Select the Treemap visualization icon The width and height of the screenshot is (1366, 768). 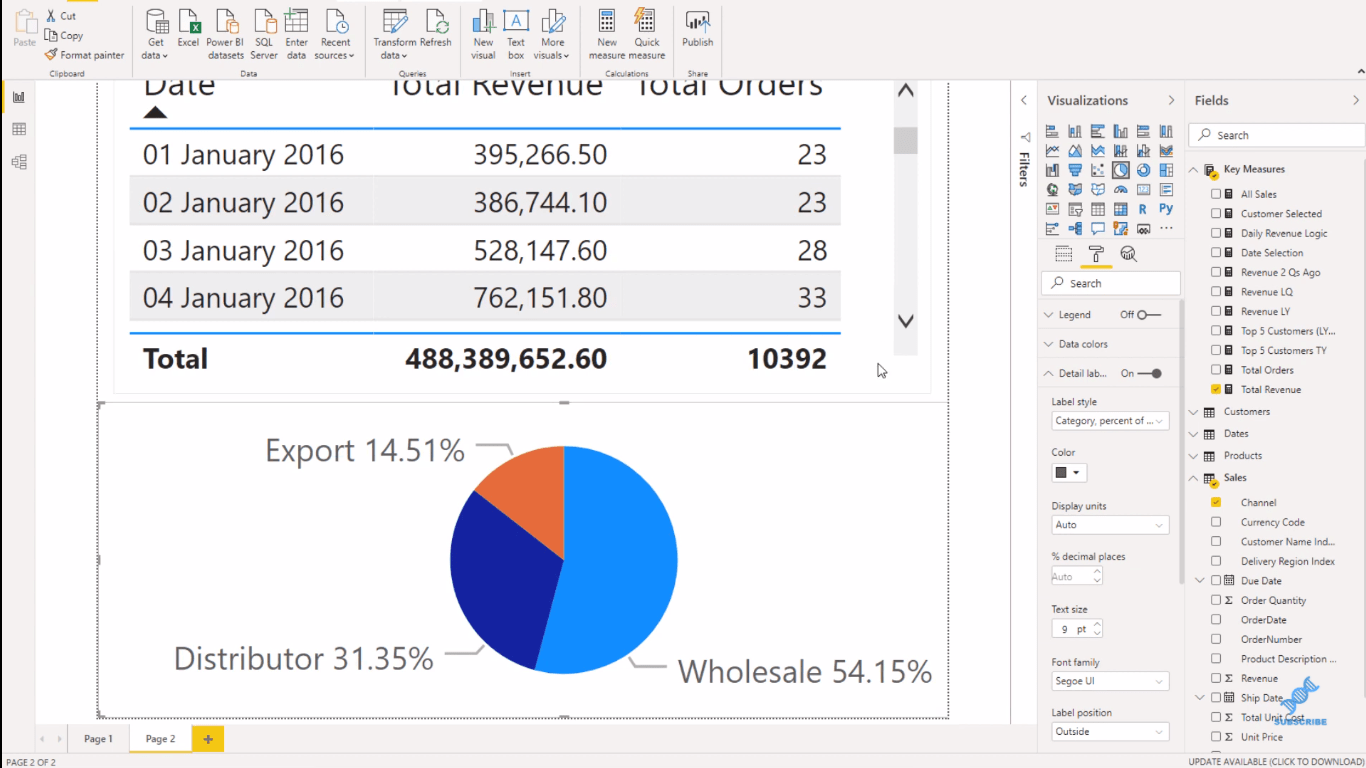(x=1166, y=170)
